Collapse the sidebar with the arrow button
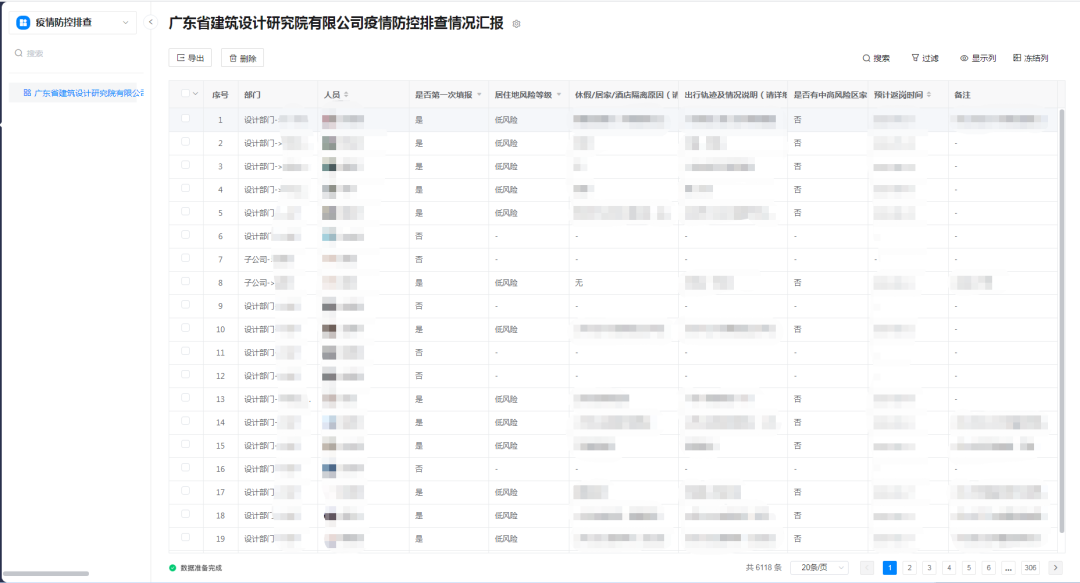The image size is (1080, 583). click(151, 22)
